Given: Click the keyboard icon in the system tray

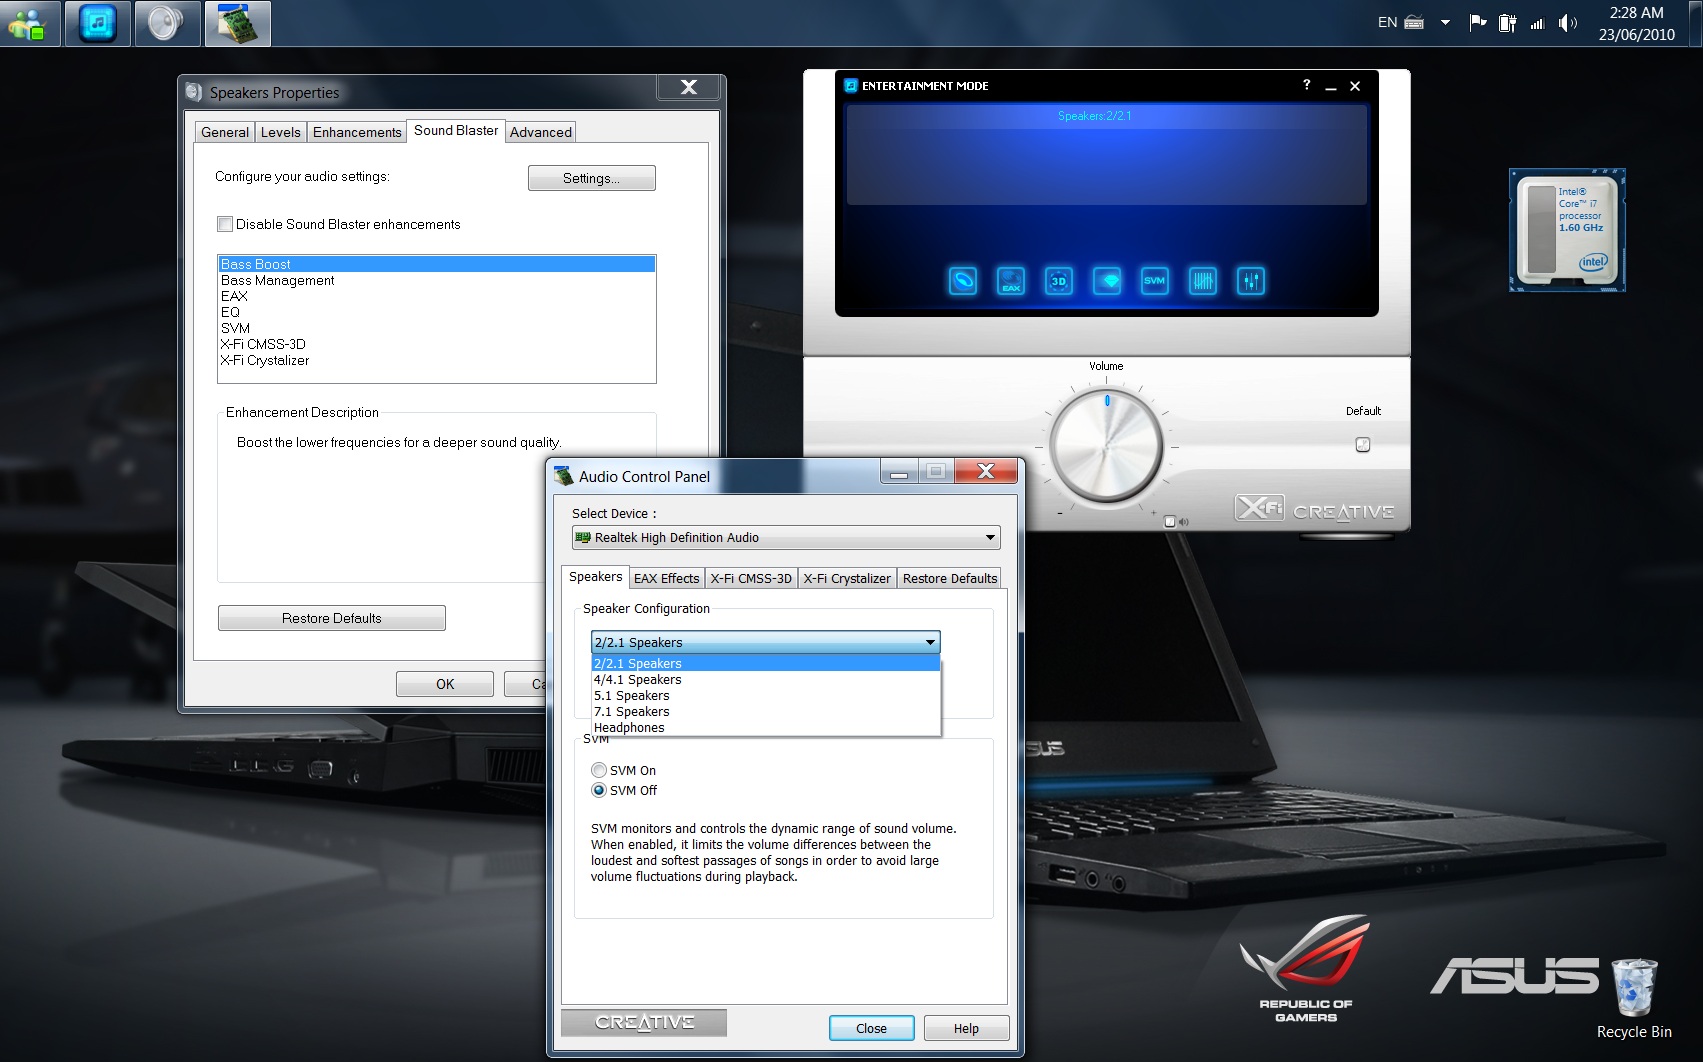Looking at the screenshot, I should pos(1414,22).
